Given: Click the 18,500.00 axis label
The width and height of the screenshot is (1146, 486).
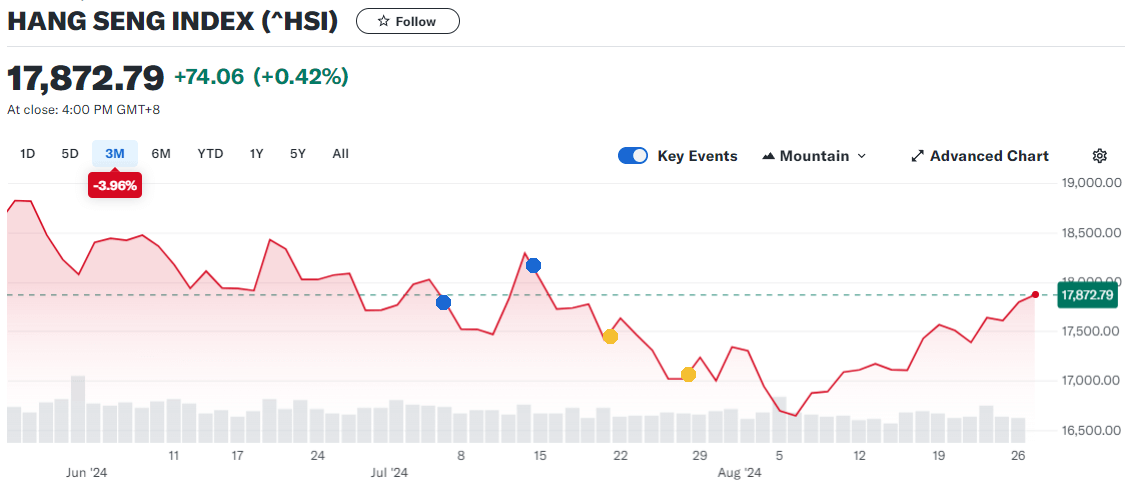Looking at the screenshot, I should click(1090, 233).
